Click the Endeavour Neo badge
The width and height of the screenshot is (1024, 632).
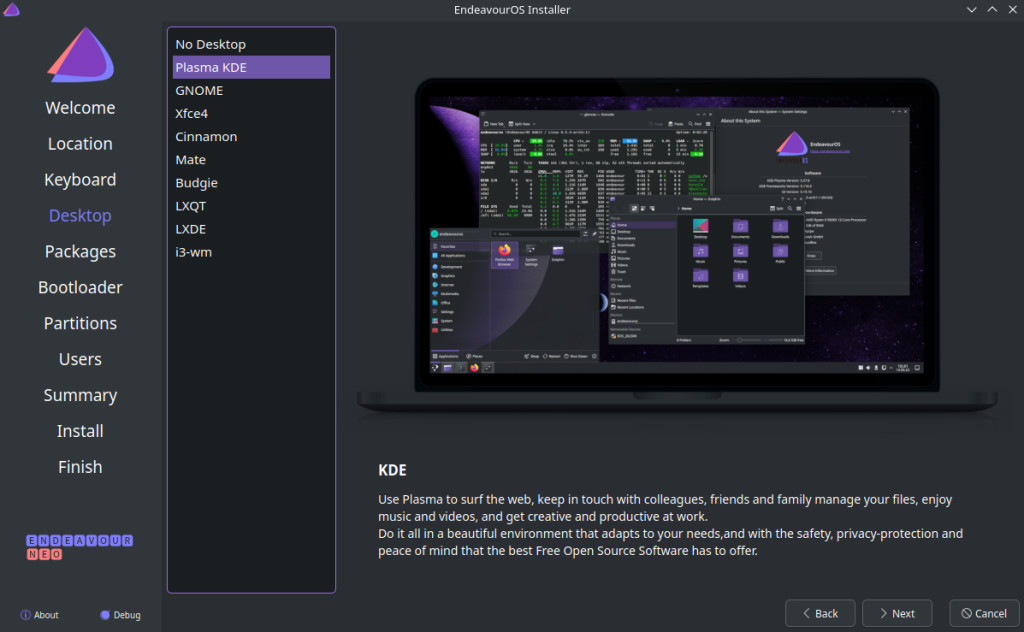80,547
